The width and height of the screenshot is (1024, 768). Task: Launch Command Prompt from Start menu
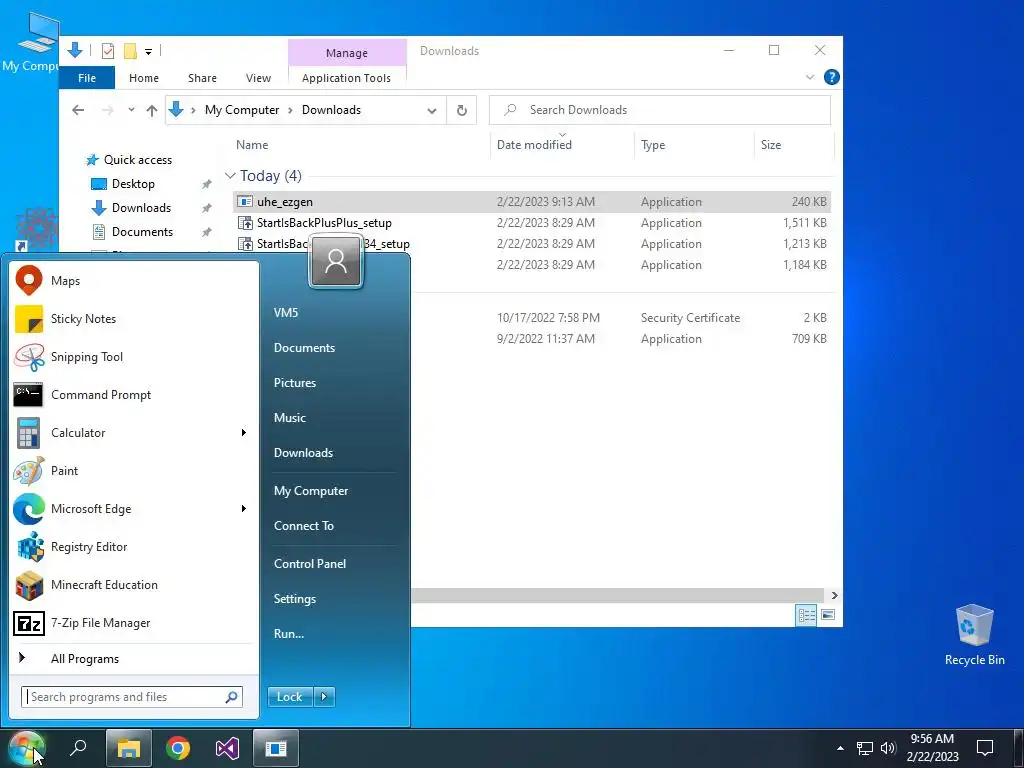click(134, 394)
